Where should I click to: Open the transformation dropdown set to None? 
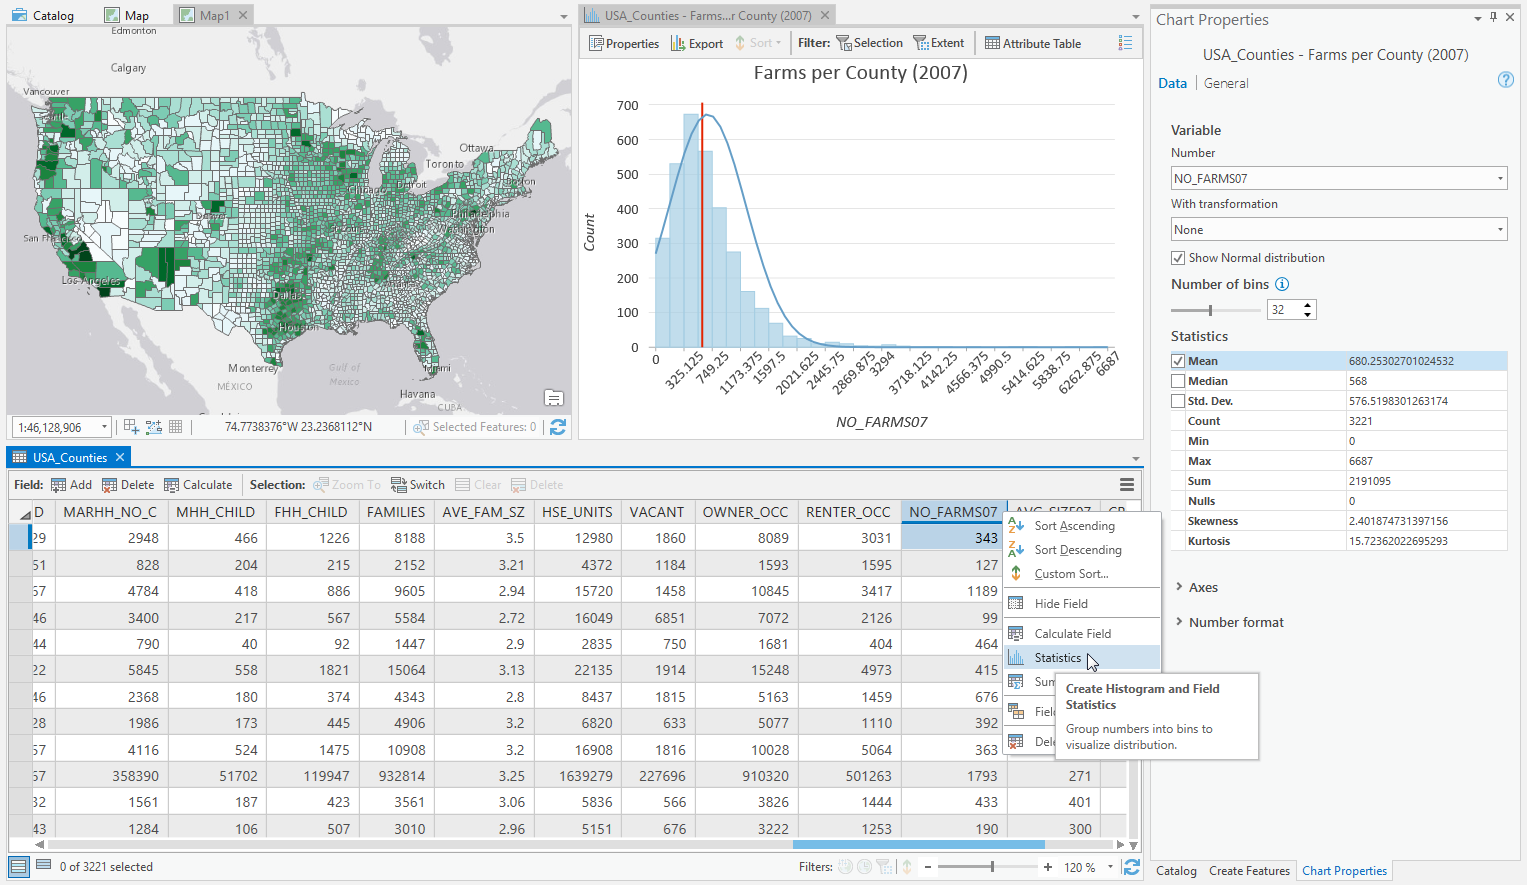click(1339, 230)
